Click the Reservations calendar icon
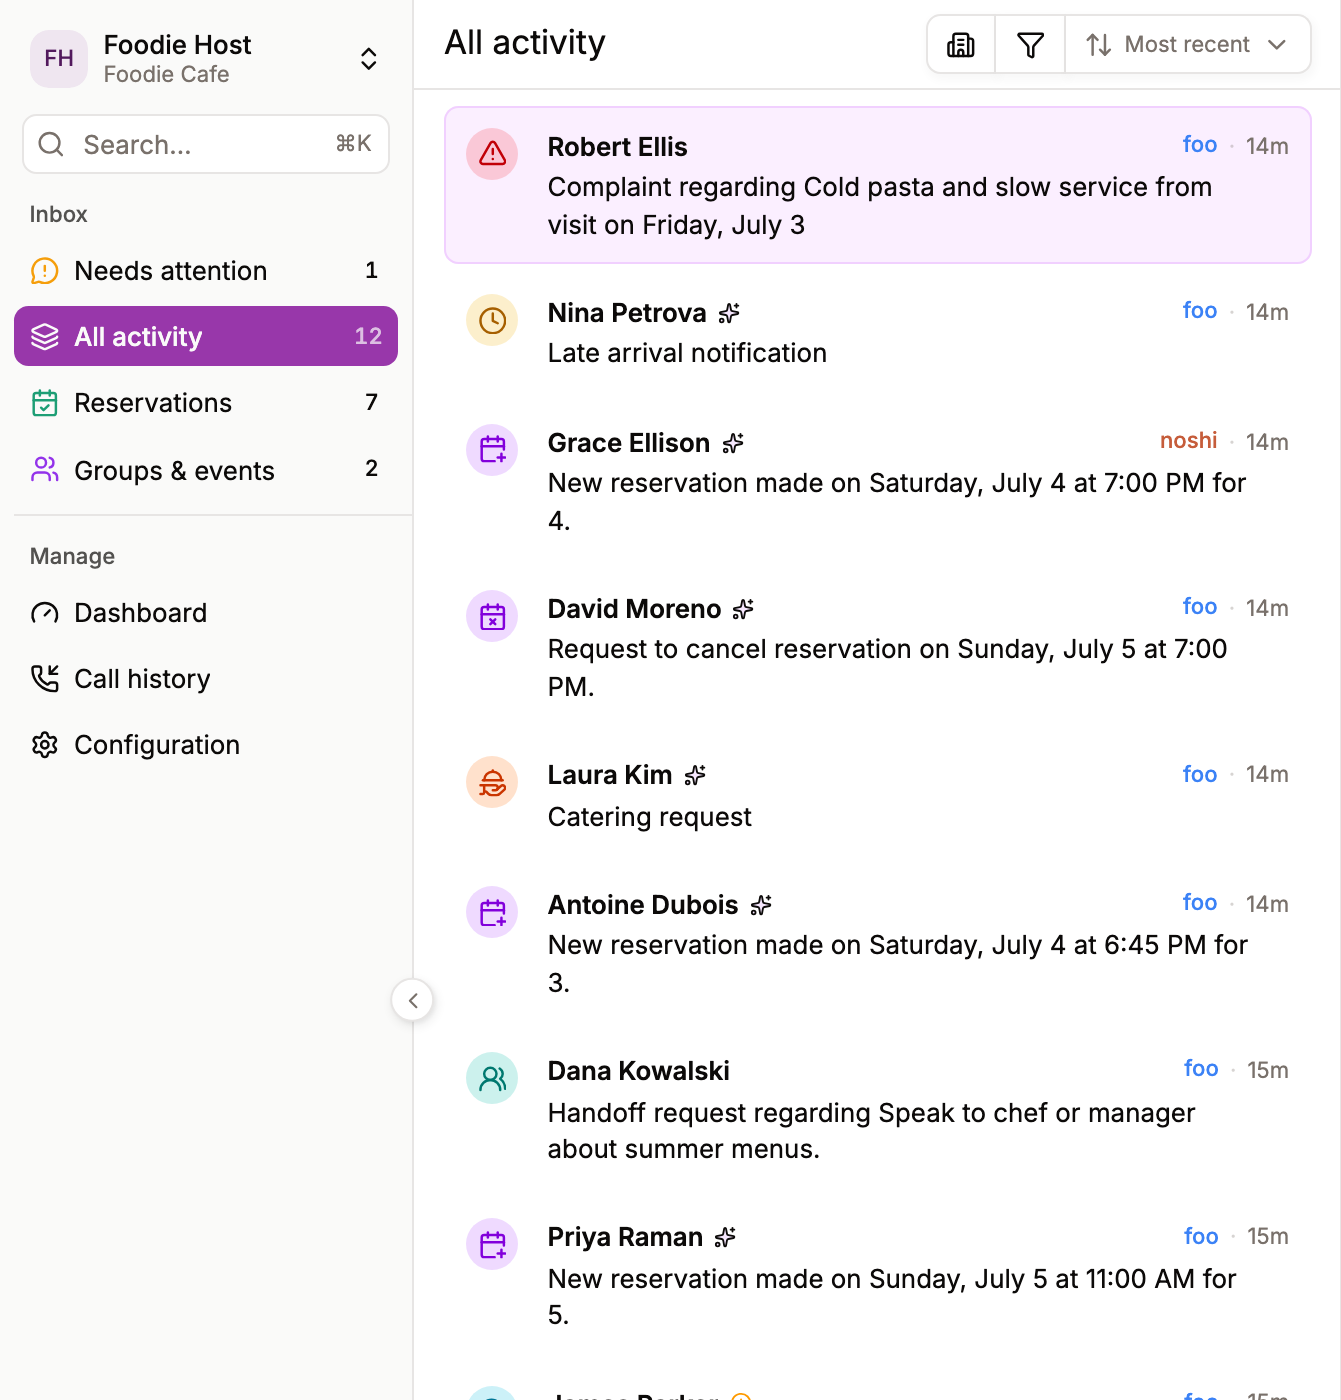 45,403
